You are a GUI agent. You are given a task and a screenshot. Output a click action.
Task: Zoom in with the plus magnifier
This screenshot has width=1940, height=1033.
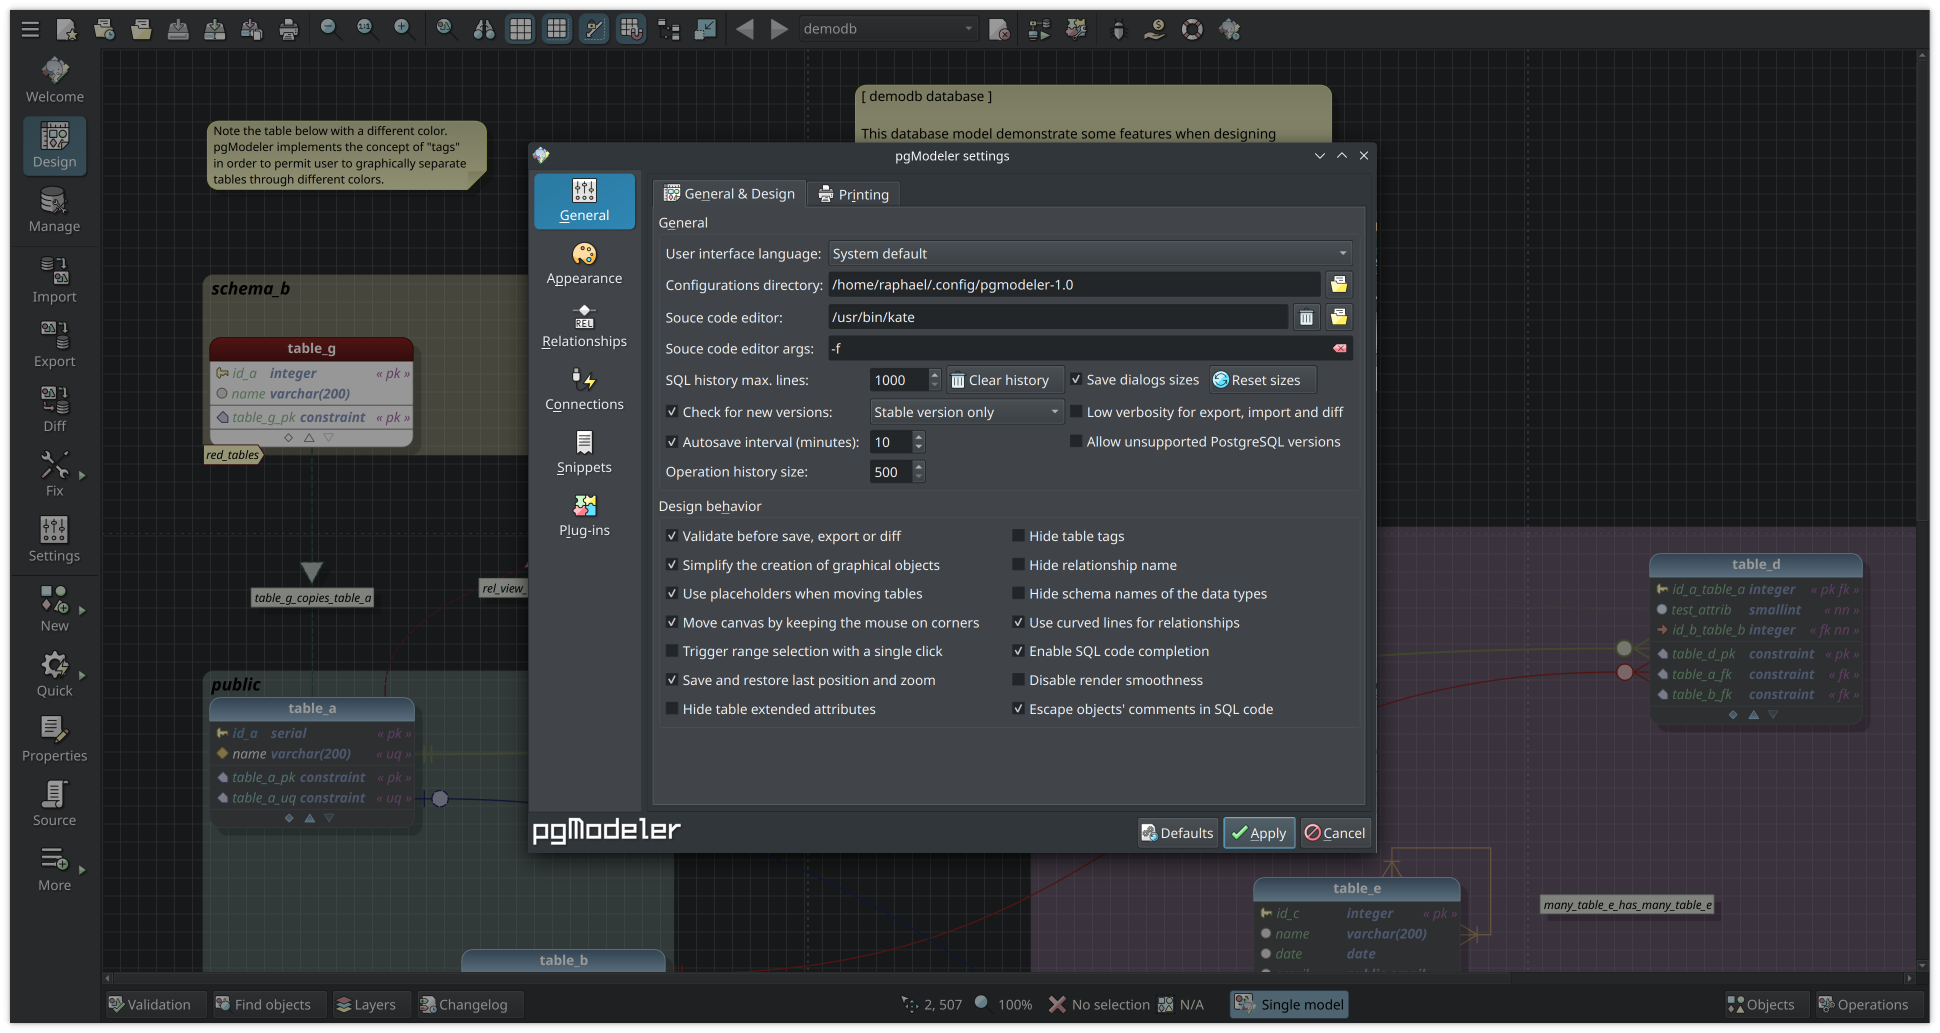403,29
